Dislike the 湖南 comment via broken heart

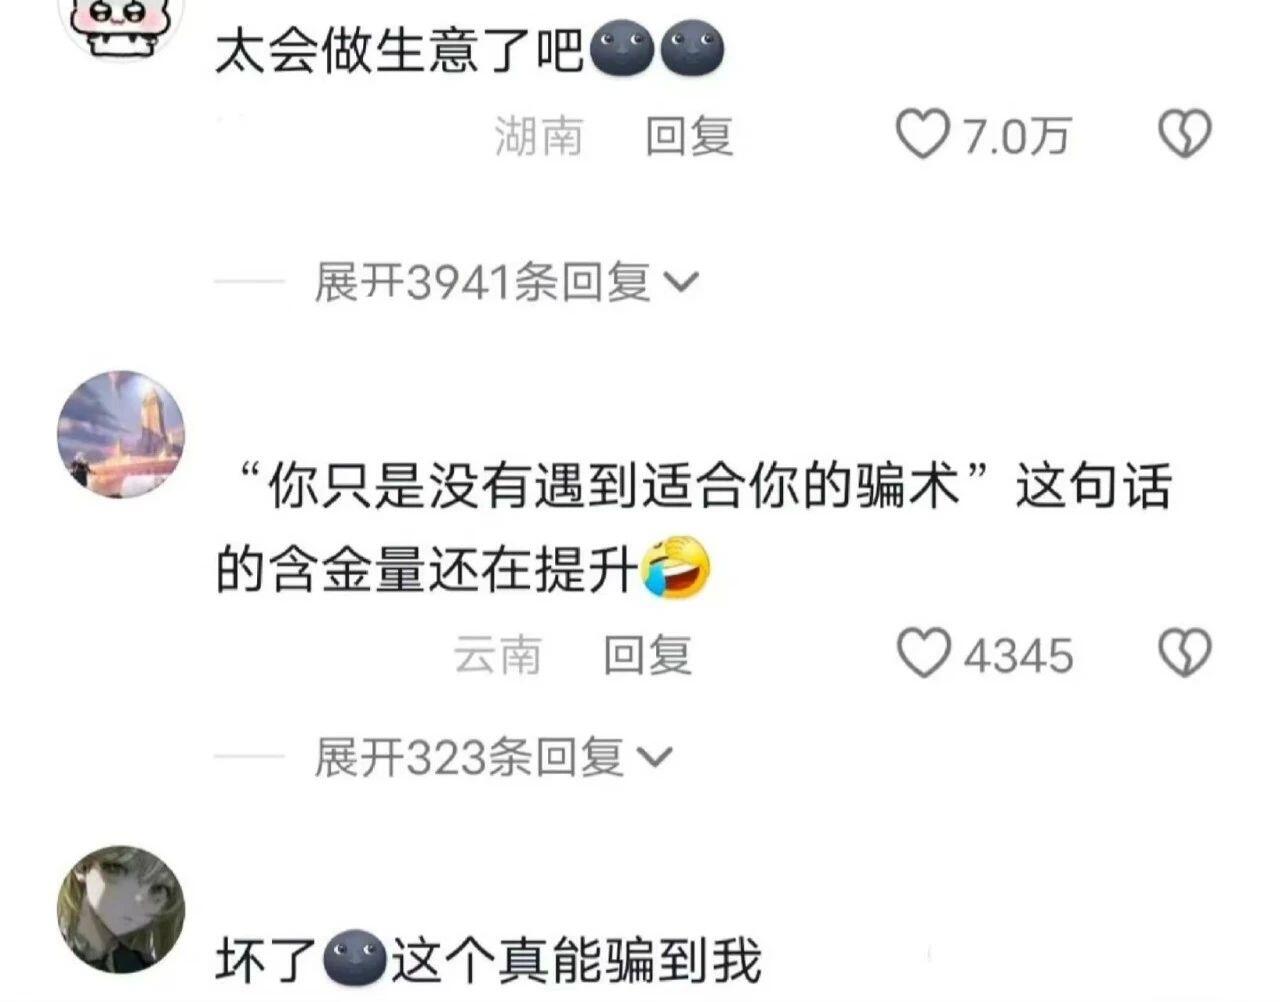(1185, 135)
